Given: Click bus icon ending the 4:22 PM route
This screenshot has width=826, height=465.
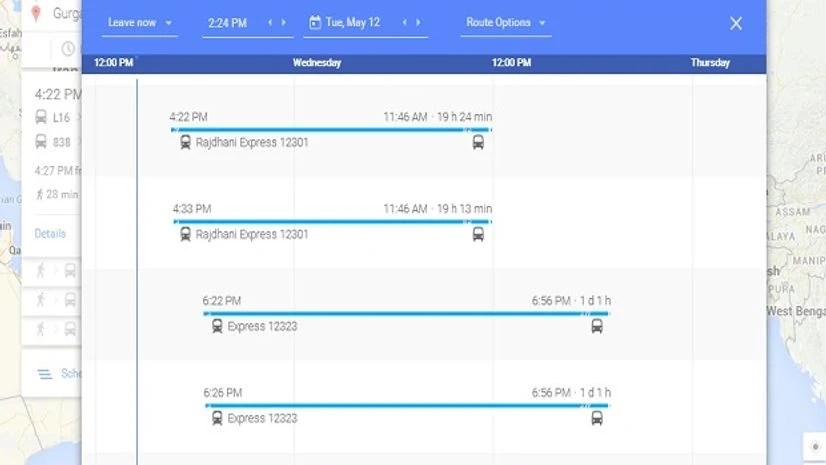Looking at the screenshot, I should coord(478,142).
